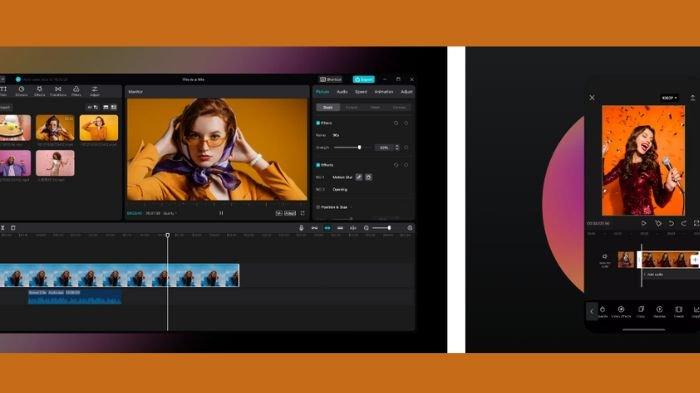700x393 pixels.
Task: Open the 1080P resolution dropdown on the phone
Action: (669, 97)
